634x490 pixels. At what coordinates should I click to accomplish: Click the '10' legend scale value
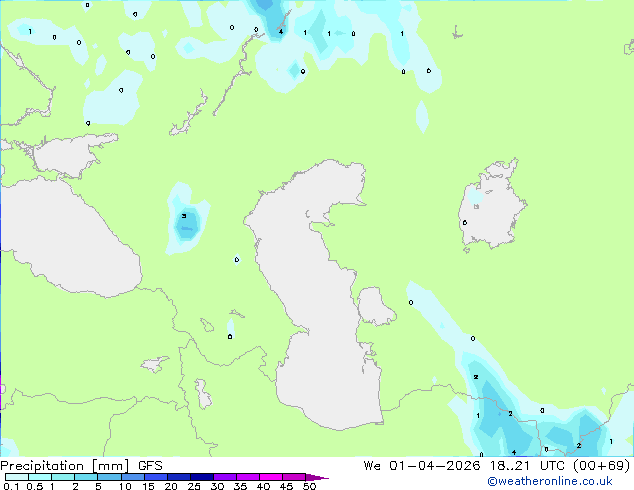coord(125,486)
